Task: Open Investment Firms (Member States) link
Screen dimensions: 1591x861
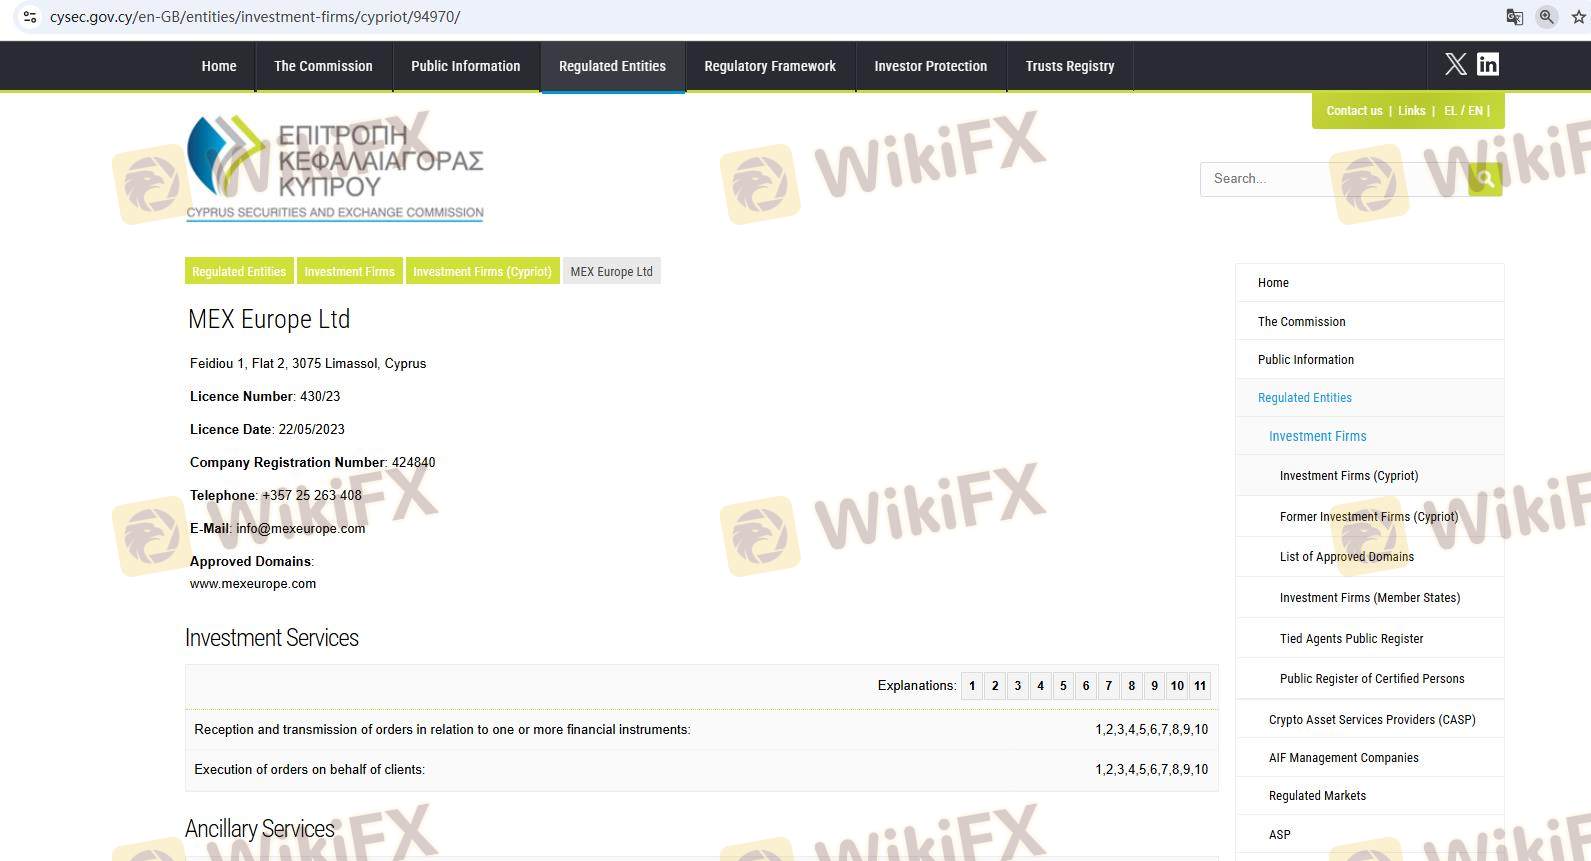Action: pyautogui.click(x=1370, y=598)
